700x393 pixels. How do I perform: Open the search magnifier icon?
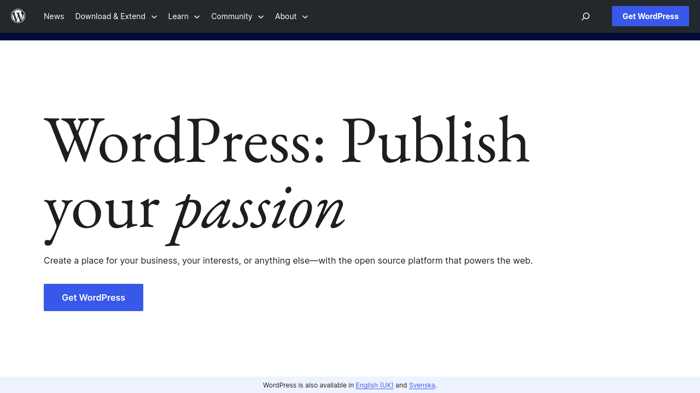tap(585, 17)
